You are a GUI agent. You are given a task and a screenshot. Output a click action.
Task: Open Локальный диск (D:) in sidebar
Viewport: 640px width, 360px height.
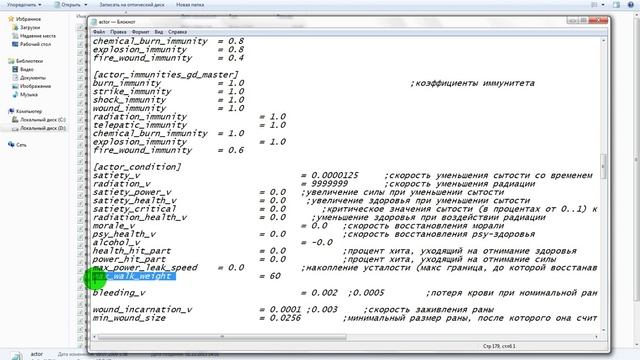pos(43,128)
